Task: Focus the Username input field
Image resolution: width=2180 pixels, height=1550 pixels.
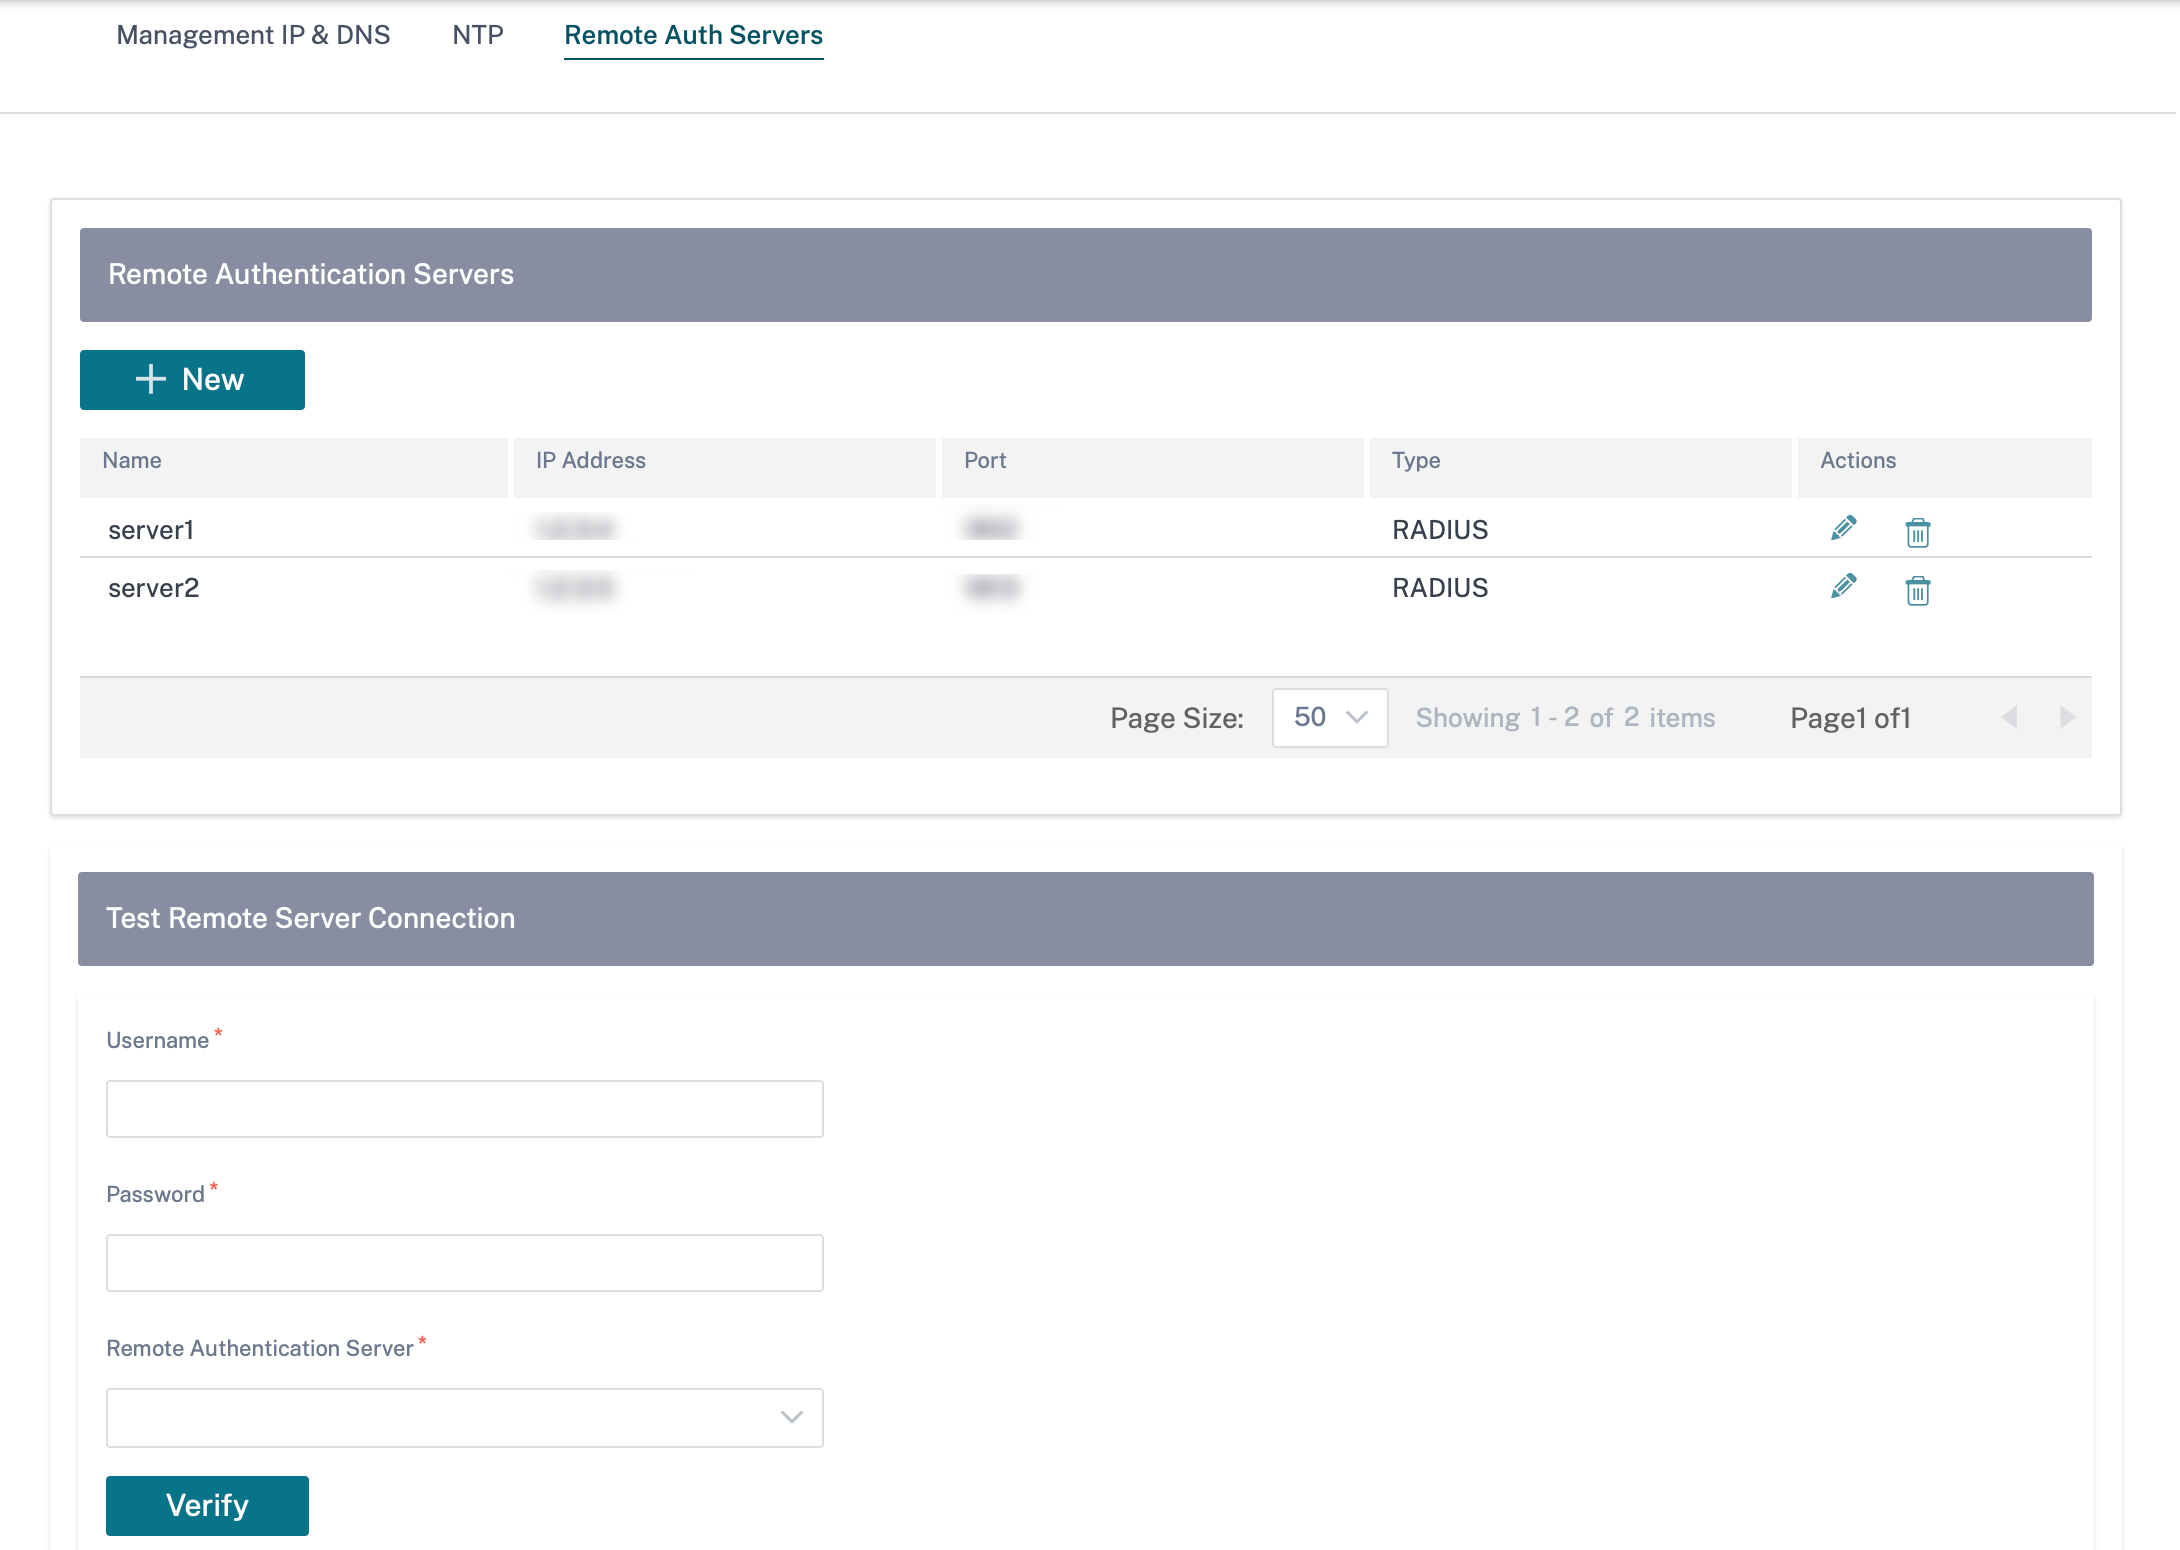Action: point(464,1108)
